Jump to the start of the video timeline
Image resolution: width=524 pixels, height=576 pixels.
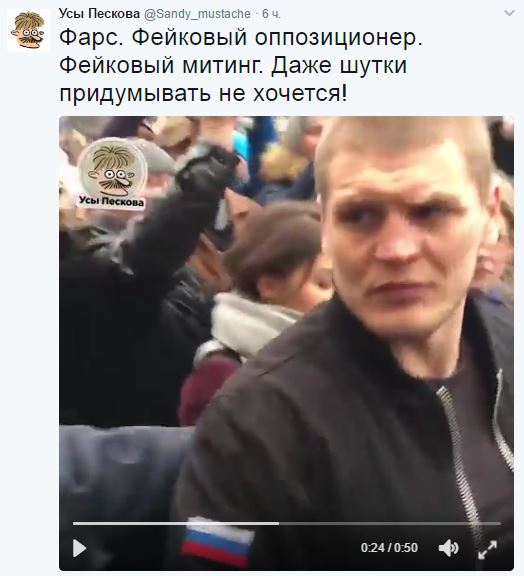74,523
